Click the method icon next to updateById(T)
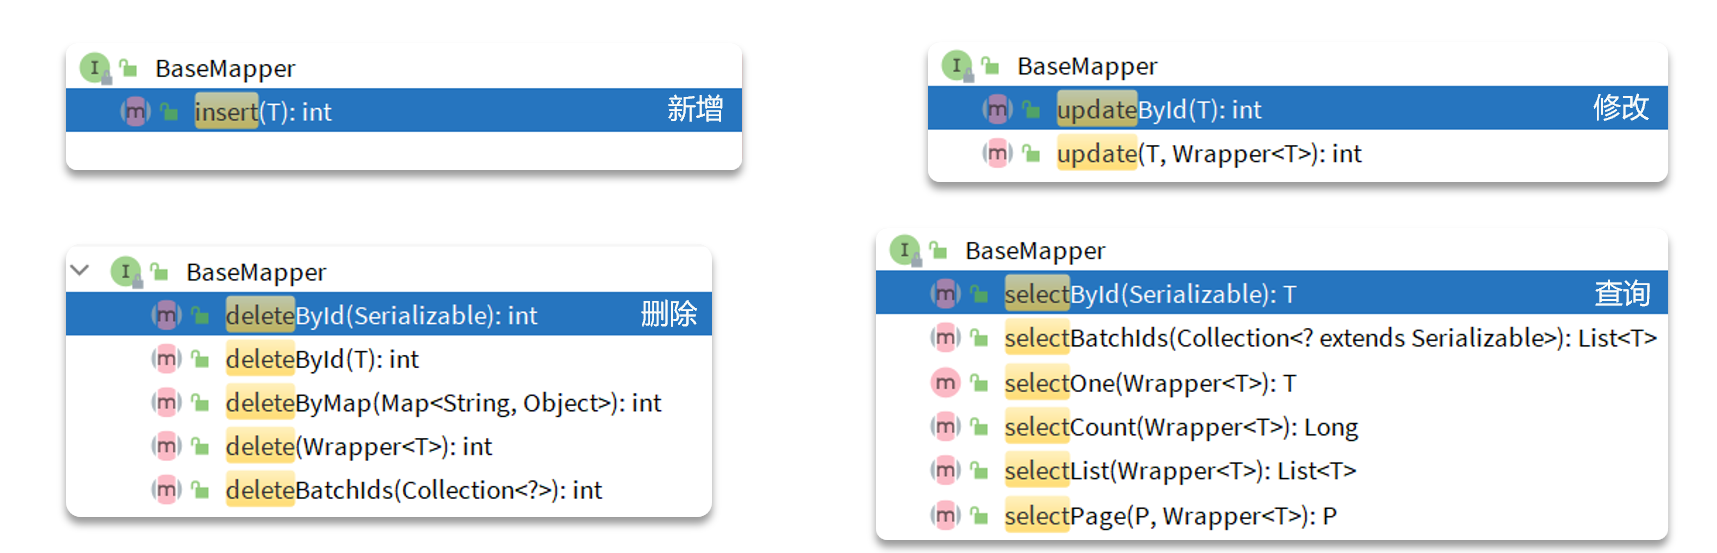 pos(997,109)
